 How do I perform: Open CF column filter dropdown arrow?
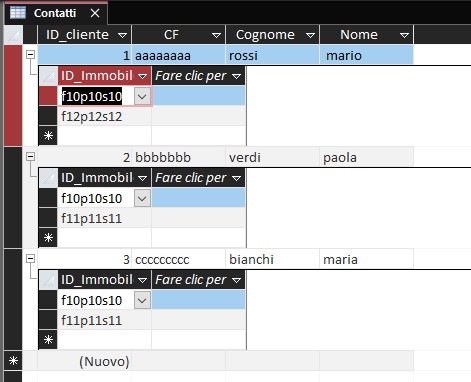(216, 35)
